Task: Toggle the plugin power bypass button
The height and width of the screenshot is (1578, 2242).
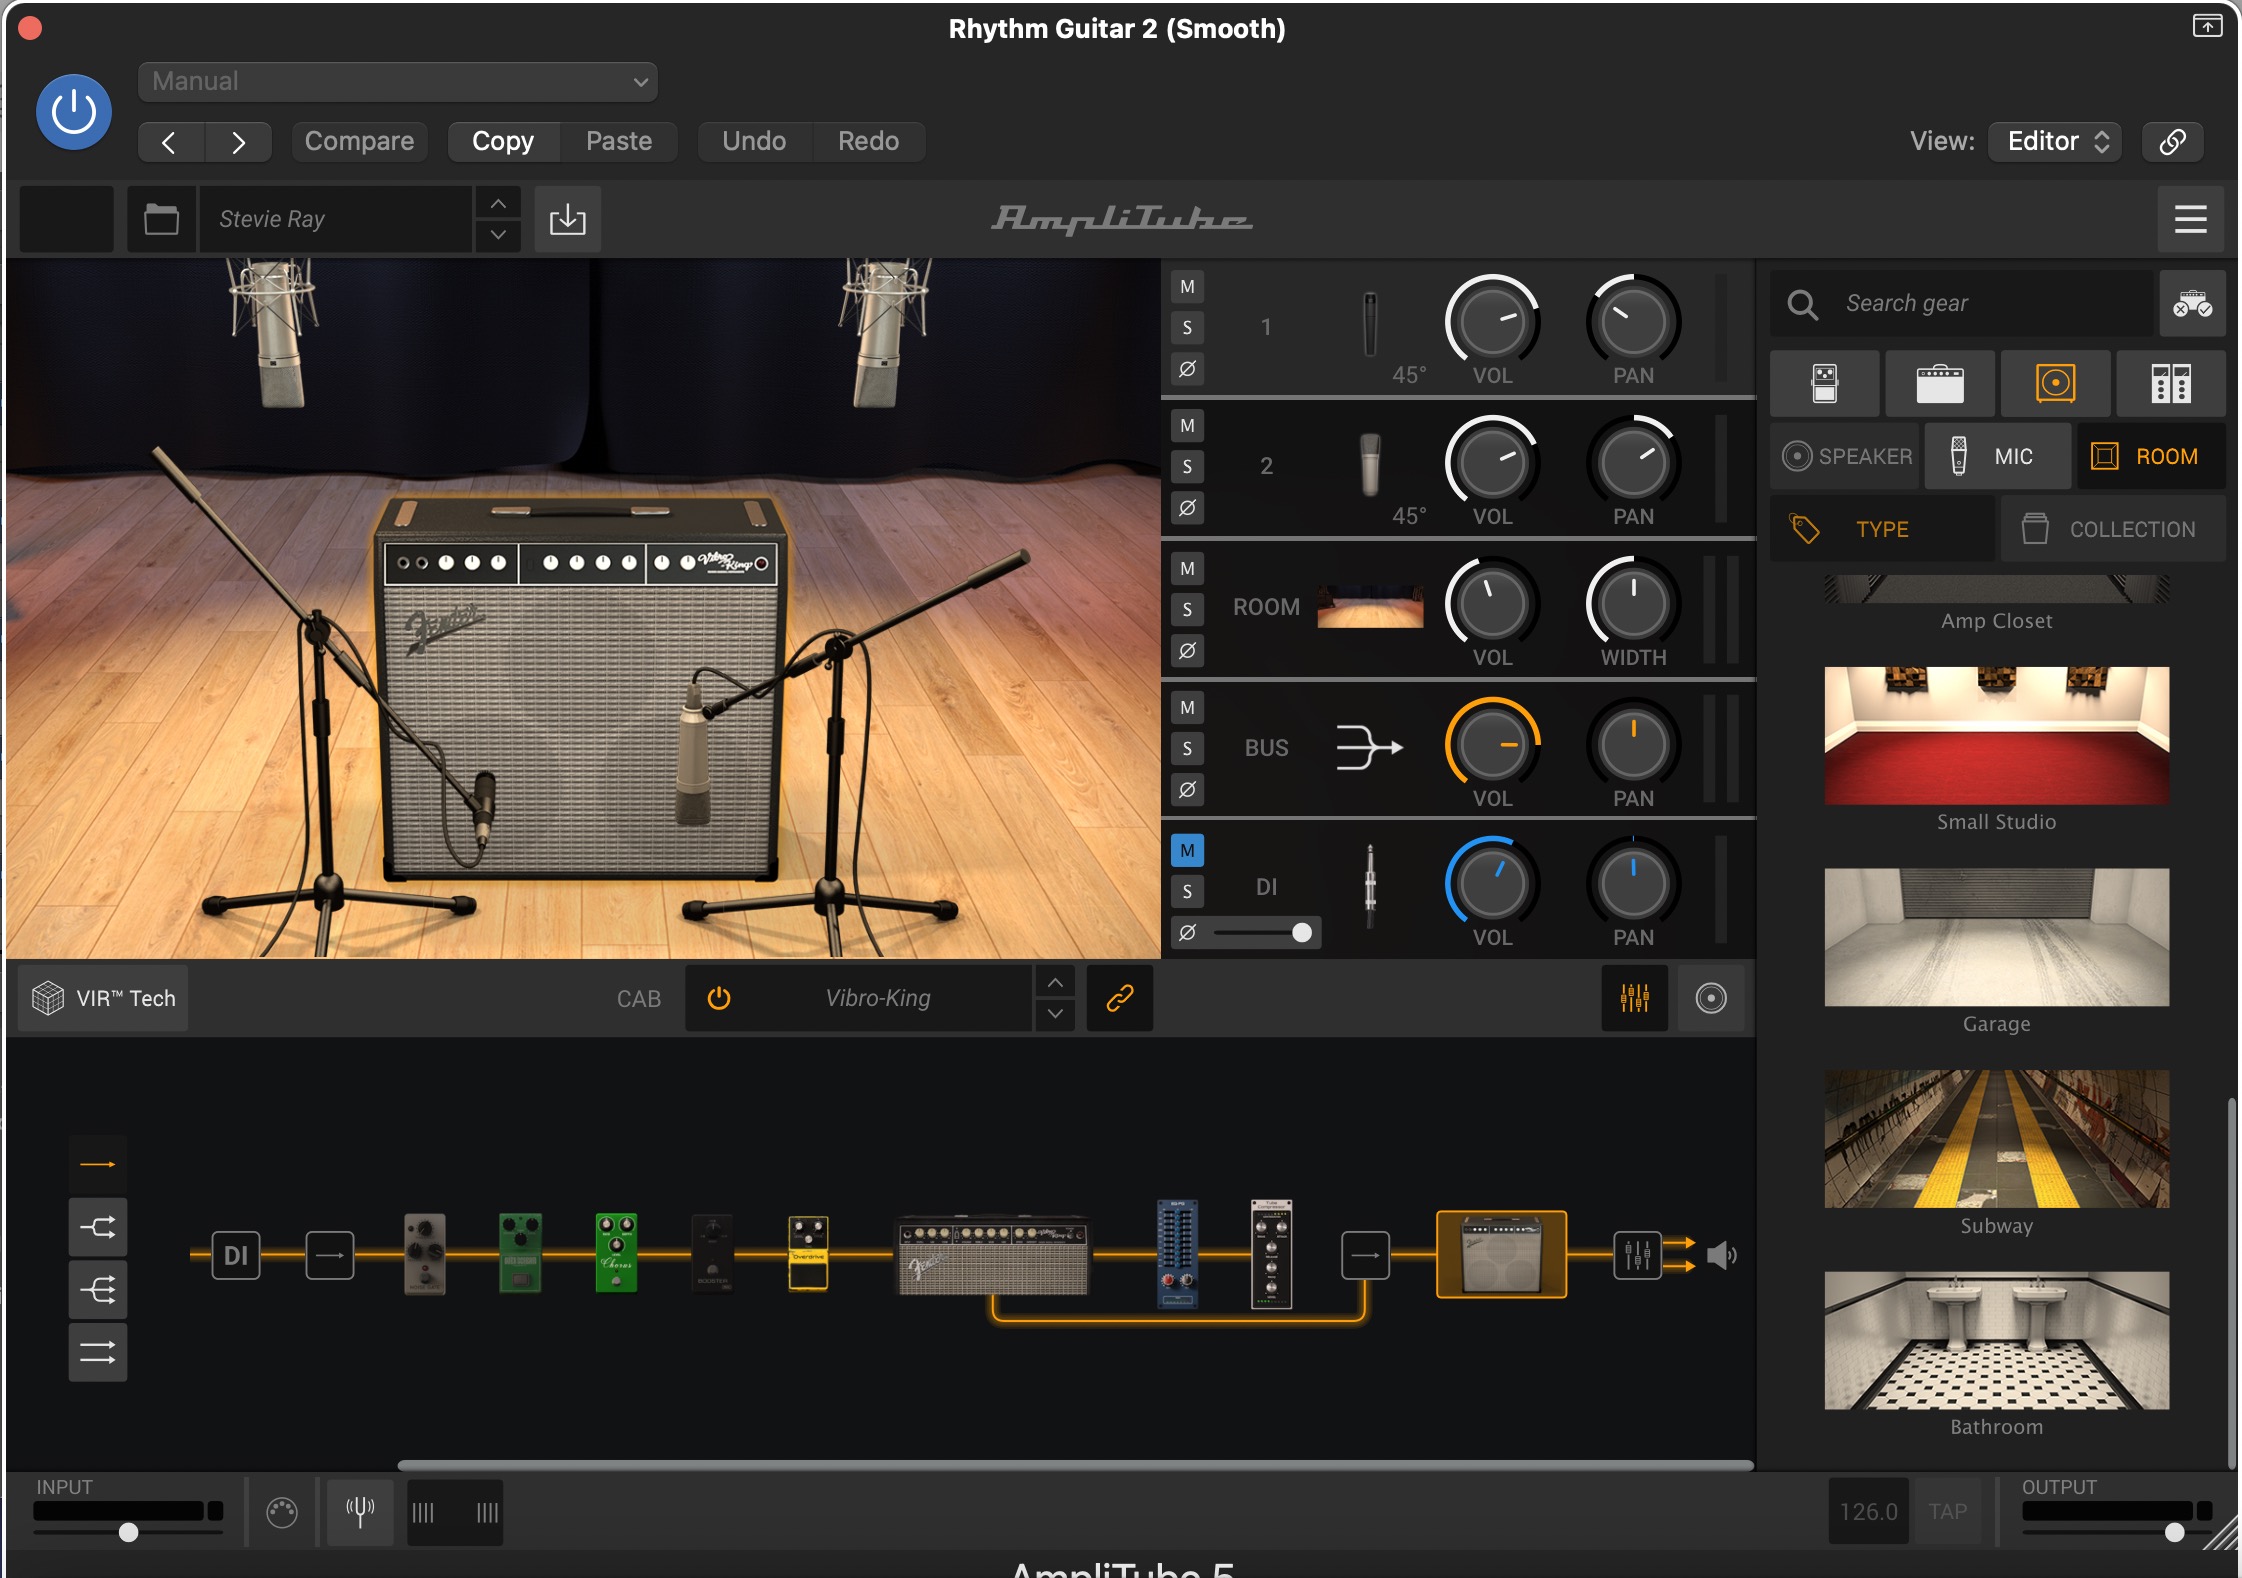Action: click(x=74, y=112)
